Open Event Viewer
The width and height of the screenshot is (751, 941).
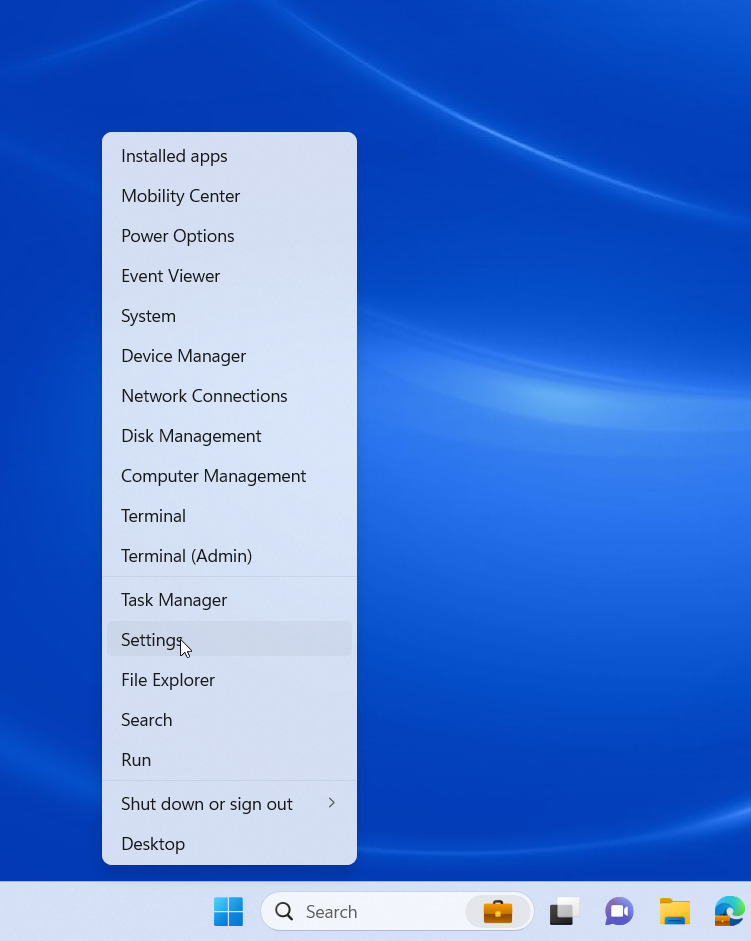[170, 276]
